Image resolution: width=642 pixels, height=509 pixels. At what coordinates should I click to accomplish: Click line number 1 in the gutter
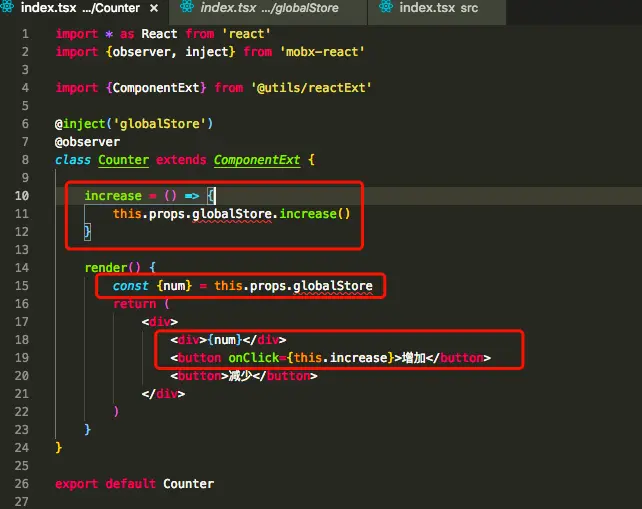25,34
